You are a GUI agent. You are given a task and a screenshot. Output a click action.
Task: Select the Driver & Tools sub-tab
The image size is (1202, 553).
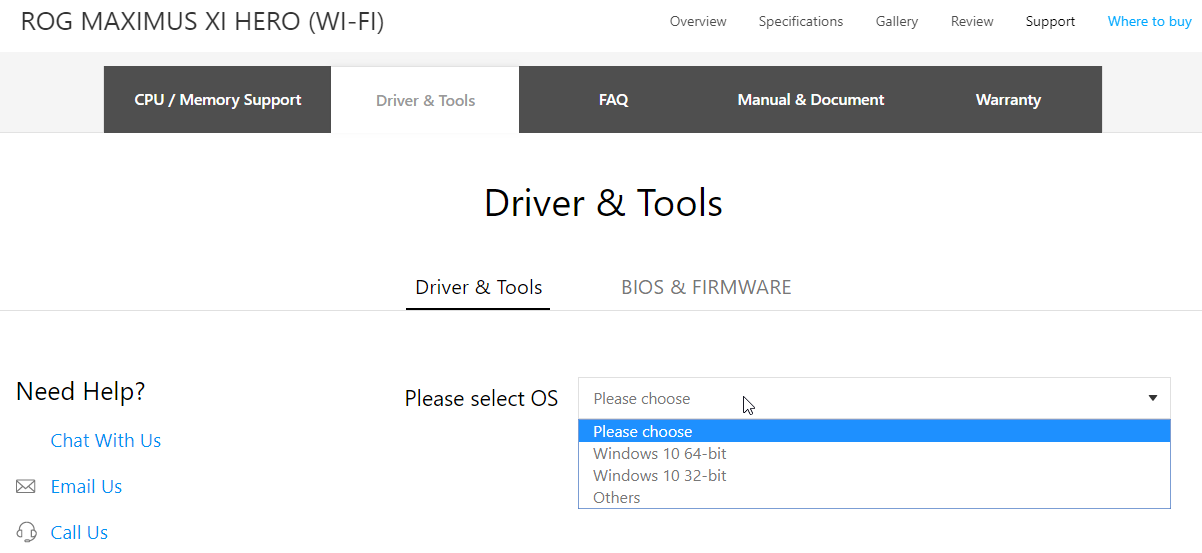(x=478, y=288)
